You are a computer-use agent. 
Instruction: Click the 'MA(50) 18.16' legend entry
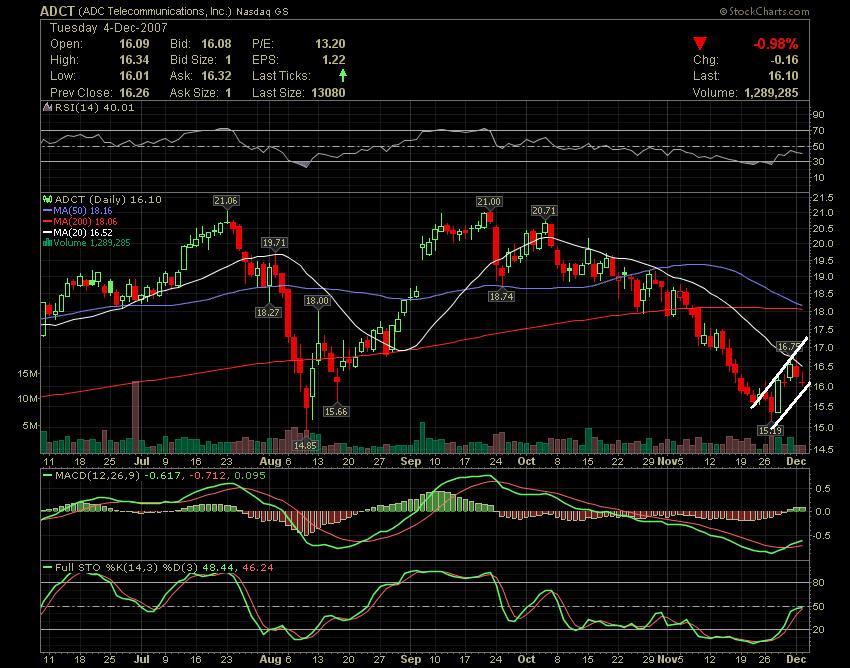83,210
